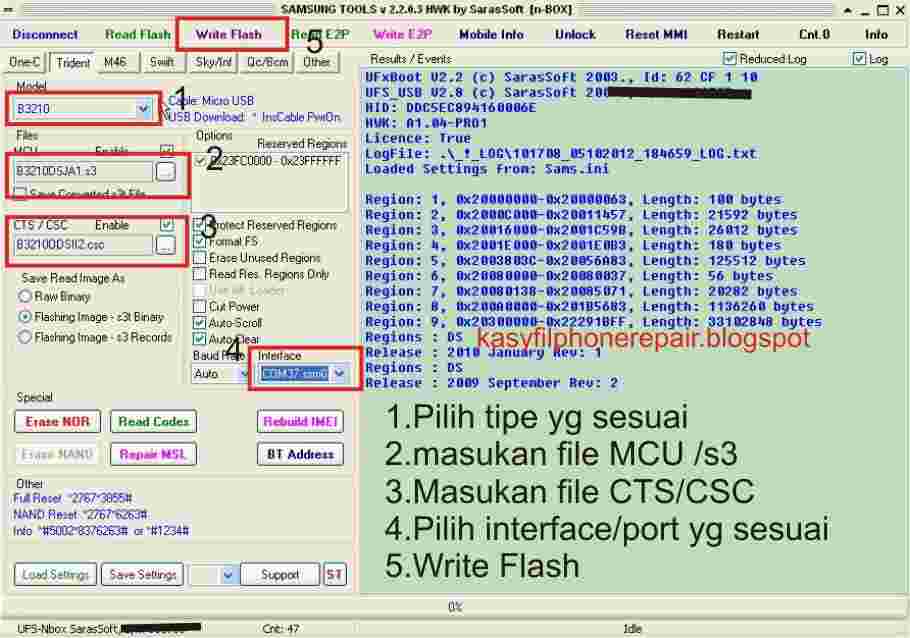Toggle the Auto-Clear checkbox
The height and width of the screenshot is (638, 910).
199,338
